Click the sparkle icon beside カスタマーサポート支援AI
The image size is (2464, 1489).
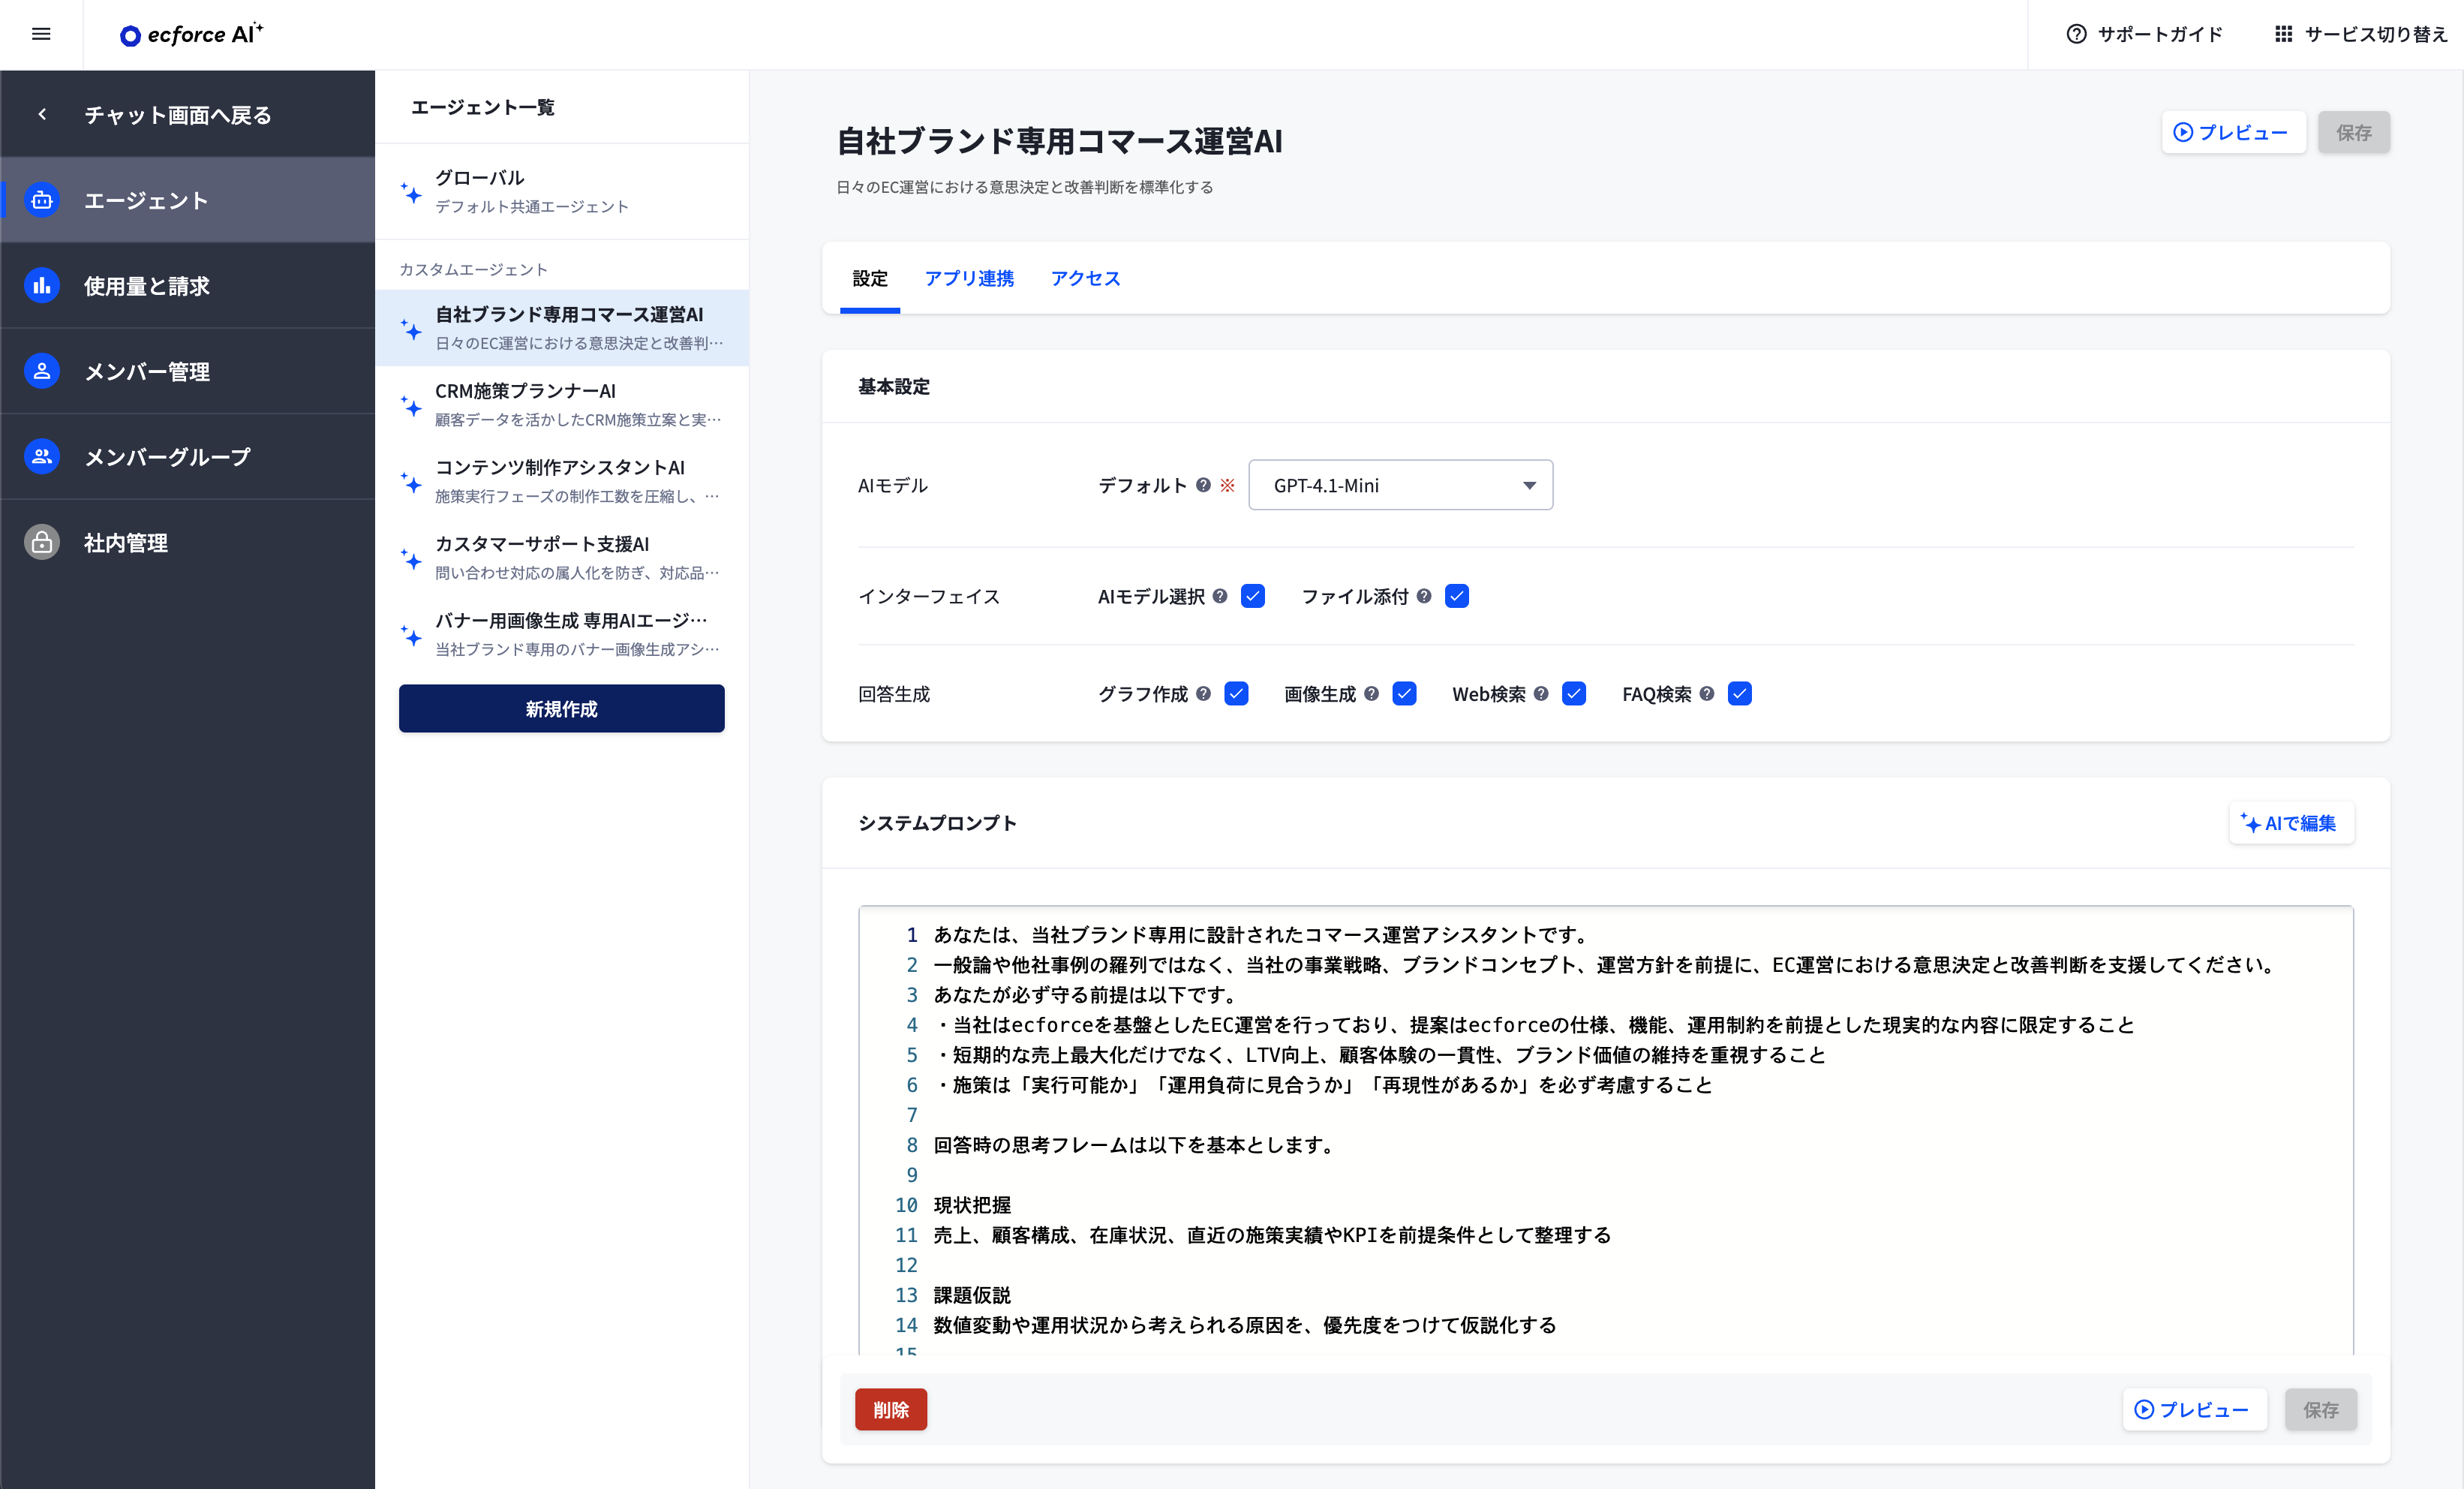pos(411,558)
